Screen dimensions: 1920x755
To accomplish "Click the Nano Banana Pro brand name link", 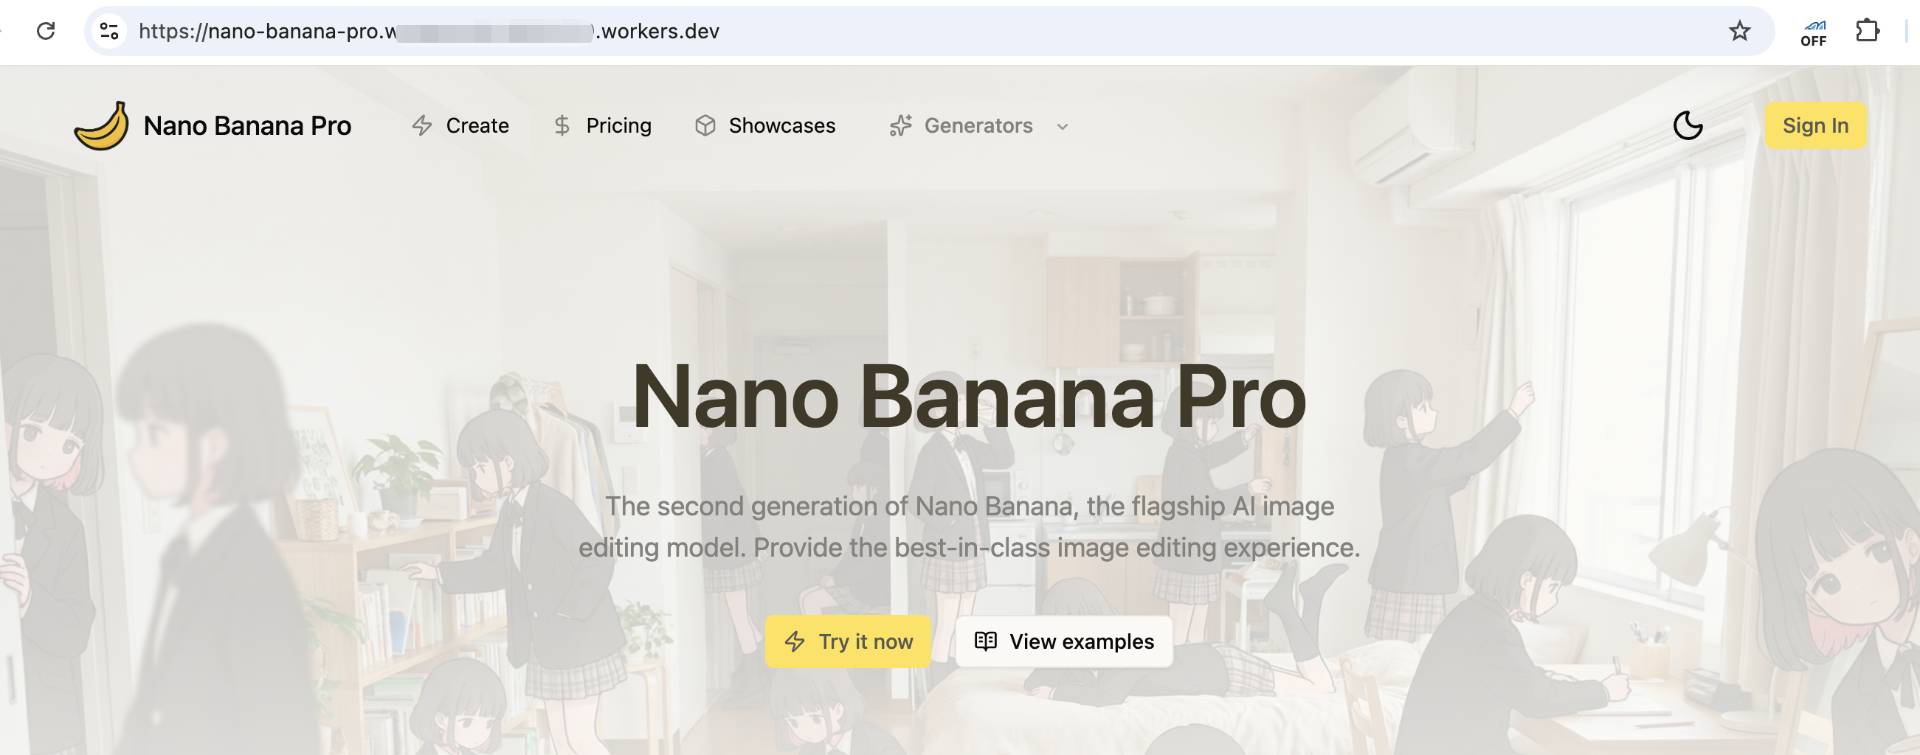I will (247, 126).
